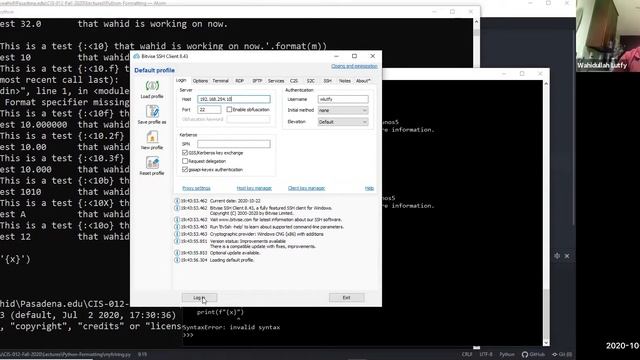Image resolution: width=640 pixels, height=360 pixels.
Task: Open the Initial method dropdown
Action: click(343, 110)
